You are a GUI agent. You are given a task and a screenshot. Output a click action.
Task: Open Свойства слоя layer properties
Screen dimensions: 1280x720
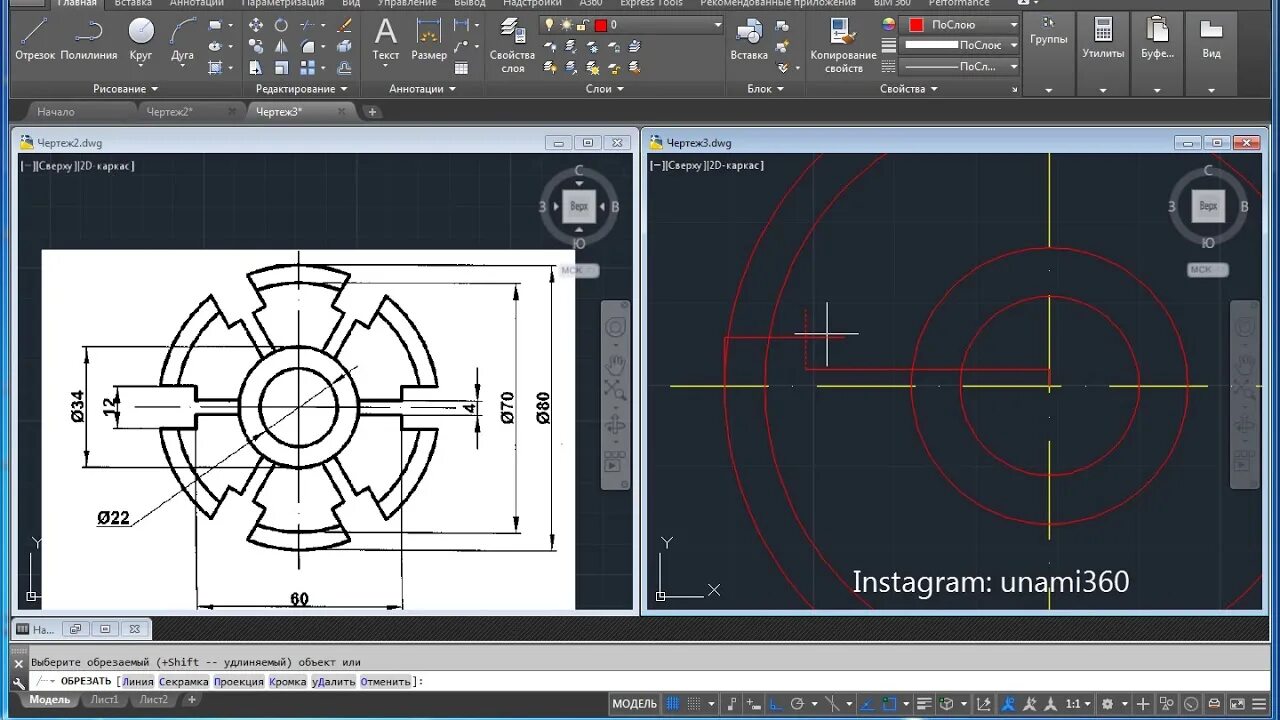[x=513, y=45]
